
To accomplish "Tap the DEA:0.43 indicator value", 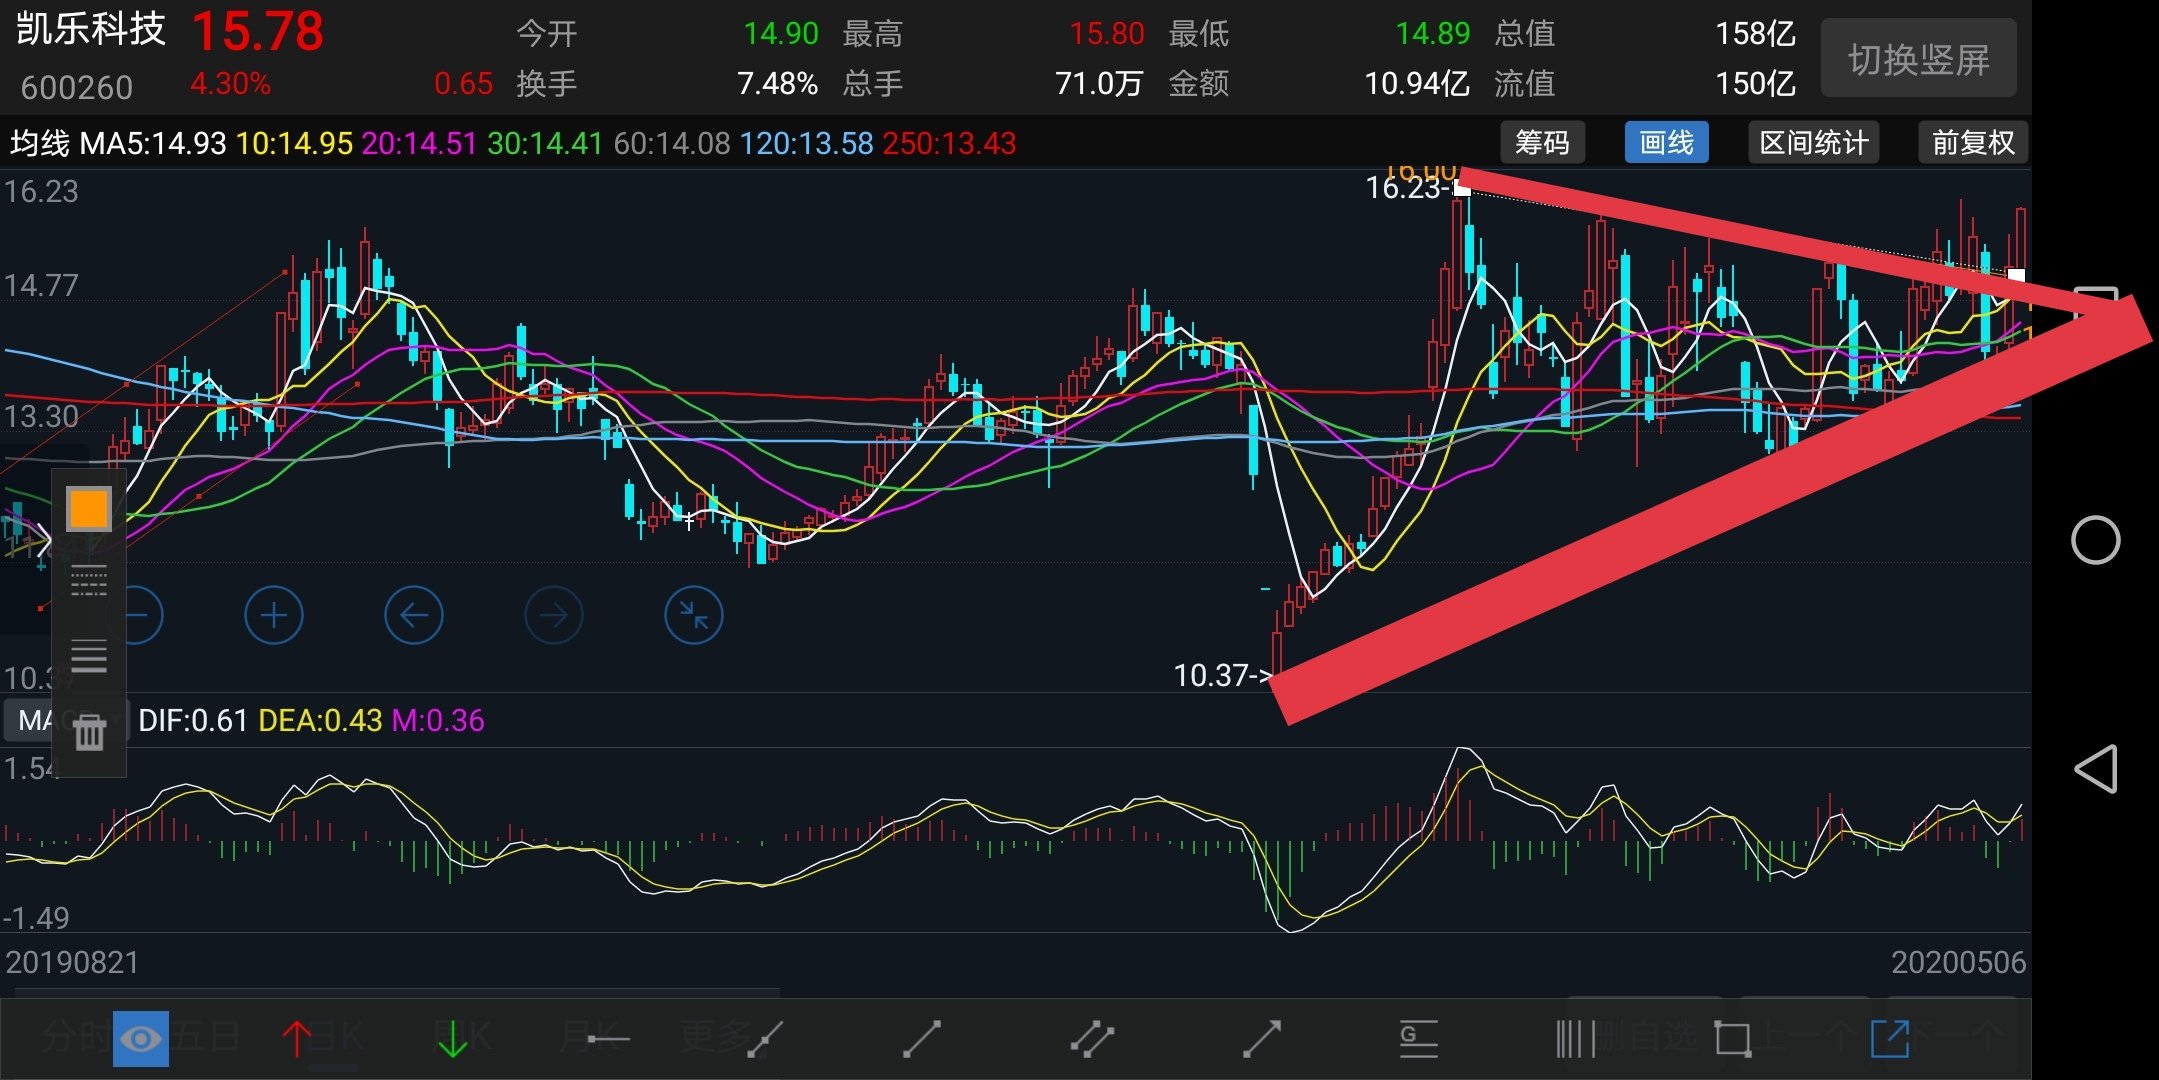I will tap(320, 720).
